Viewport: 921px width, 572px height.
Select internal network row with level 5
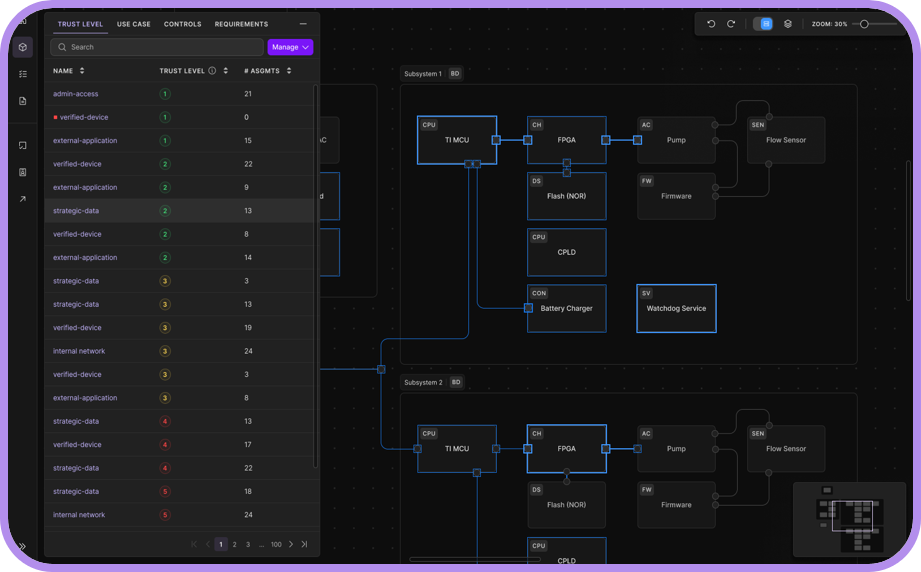179,515
